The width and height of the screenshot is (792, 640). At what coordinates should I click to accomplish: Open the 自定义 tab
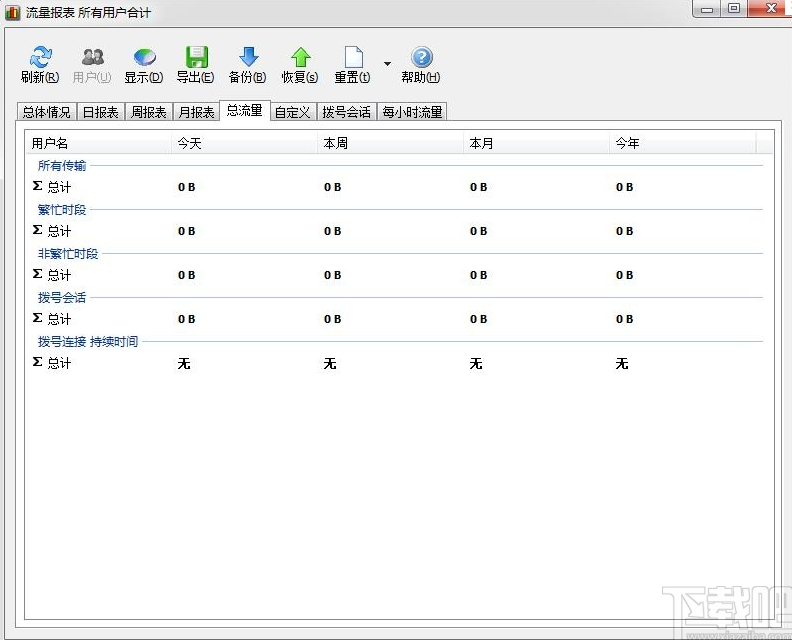click(292, 112)
